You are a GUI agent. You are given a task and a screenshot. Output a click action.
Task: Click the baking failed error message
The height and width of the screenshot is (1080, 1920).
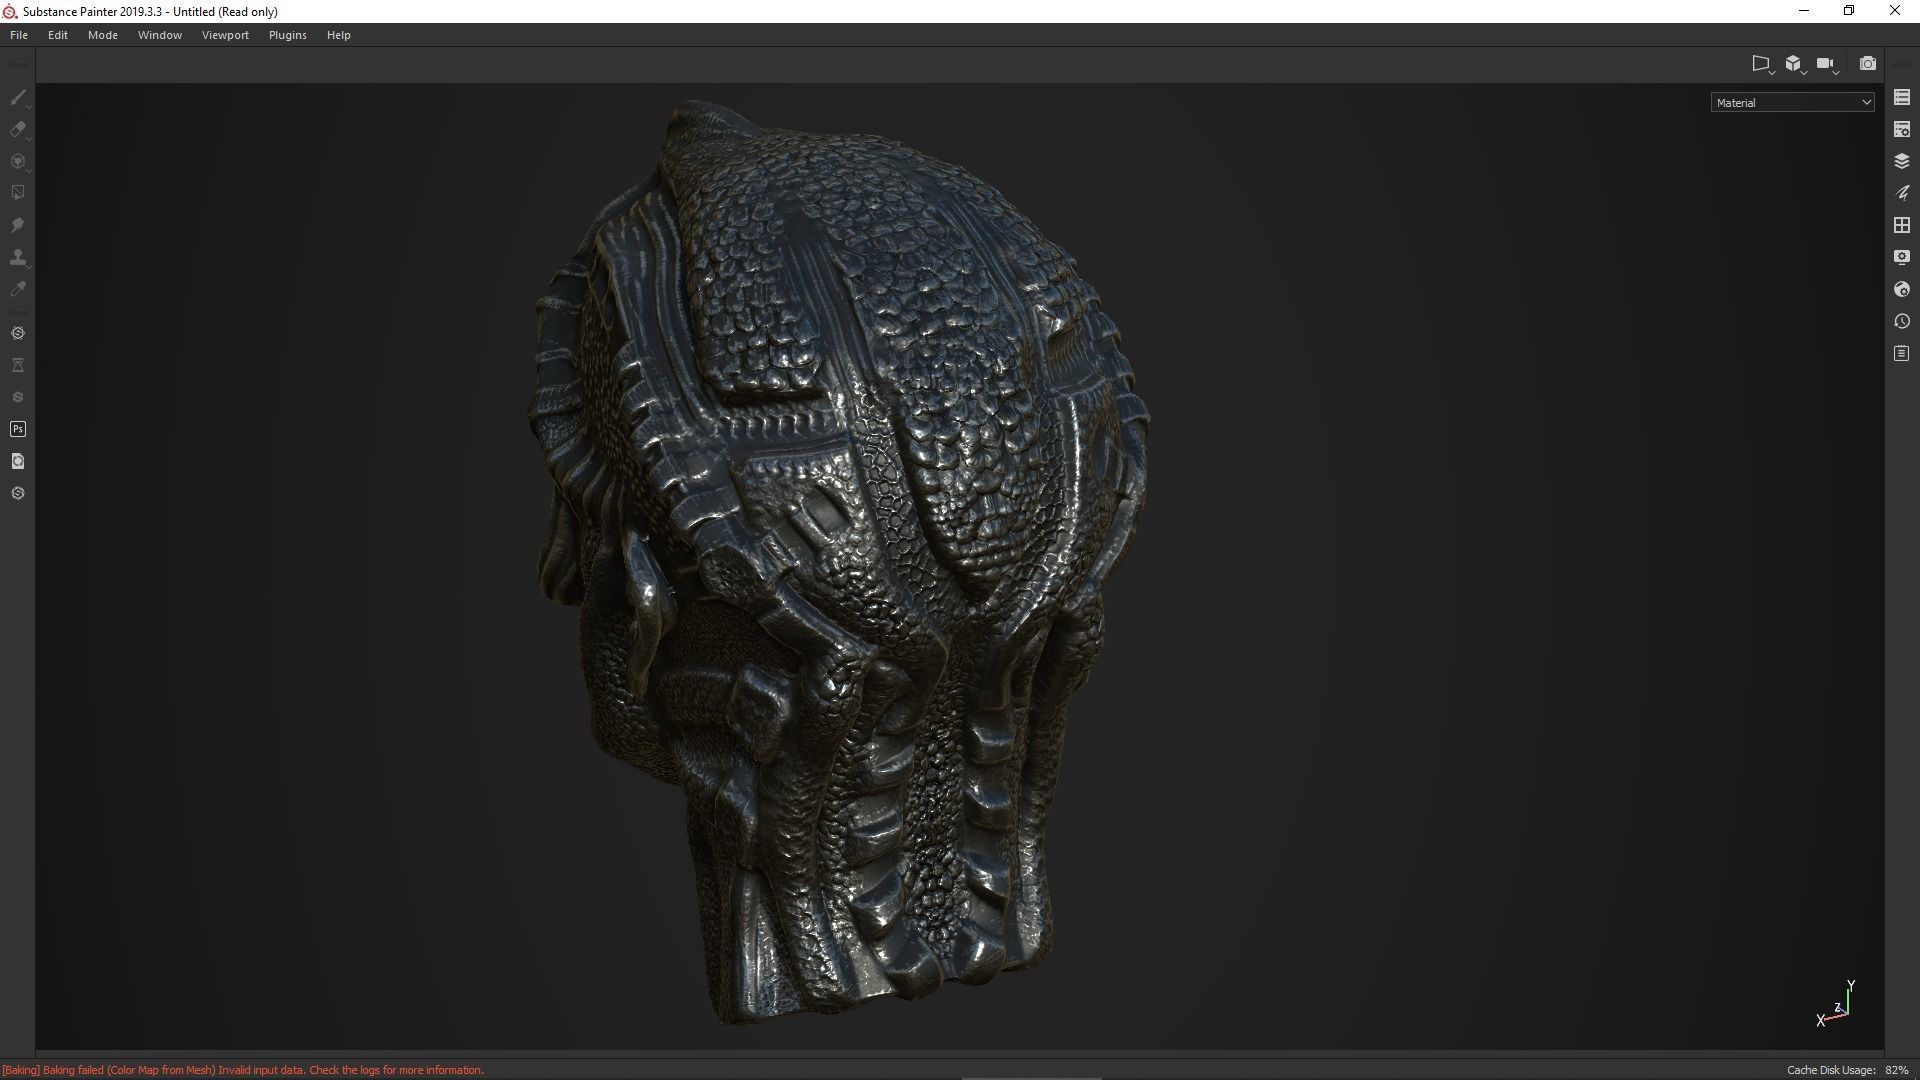click(243, 1070)
